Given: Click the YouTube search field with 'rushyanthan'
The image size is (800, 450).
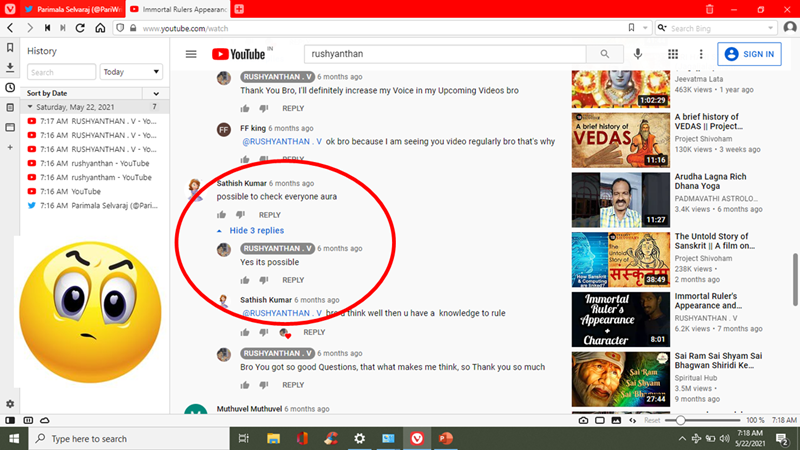Looking at the screenshot, I should (445, 54).
